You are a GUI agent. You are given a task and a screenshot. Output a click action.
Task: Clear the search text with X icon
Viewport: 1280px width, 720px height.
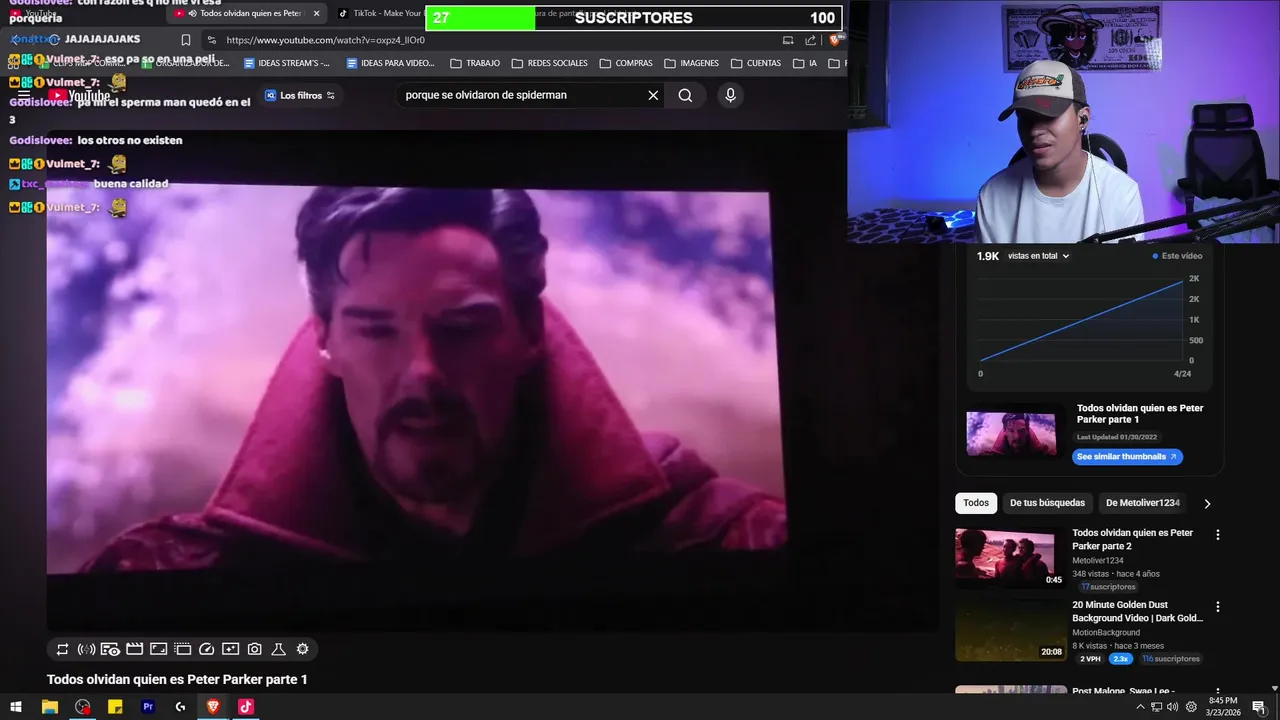653,95
